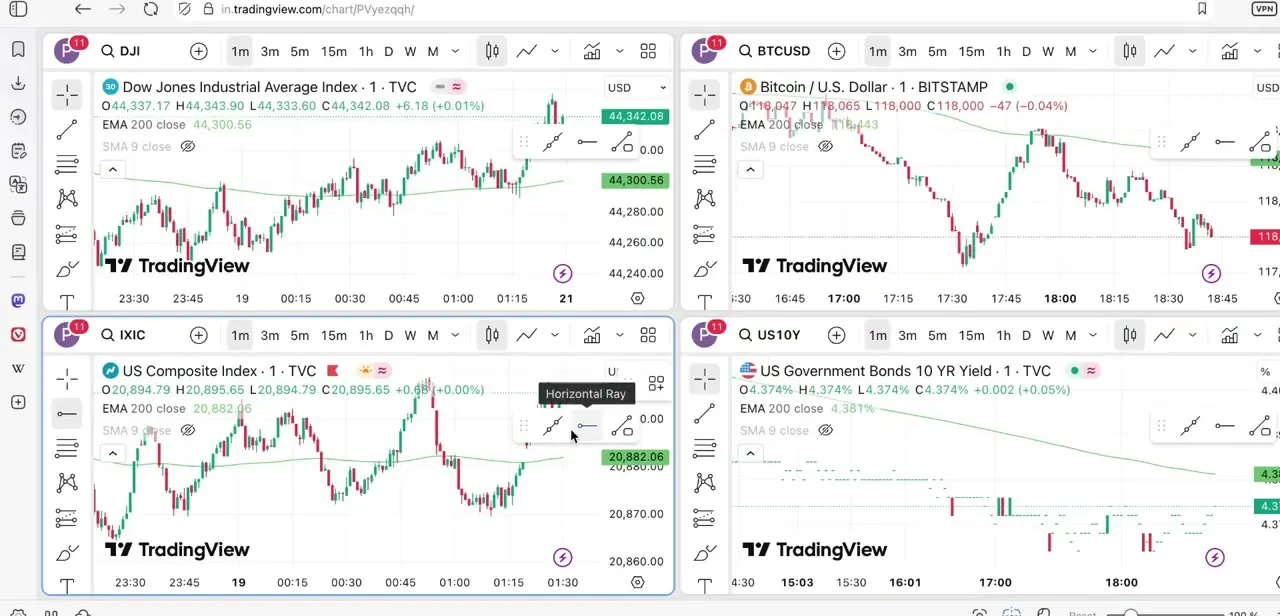Image resolution: width=1280 pixels, height=616 pixels.
Task: Click US Government Bonds 10 YR Yield title
Action: 906,371
